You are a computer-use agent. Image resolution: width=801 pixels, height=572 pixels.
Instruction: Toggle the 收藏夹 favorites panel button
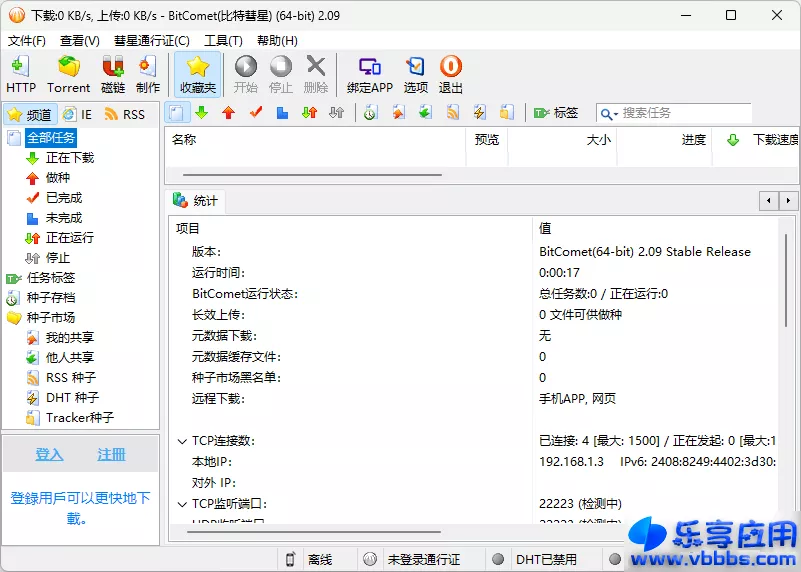tap(198, 74)
